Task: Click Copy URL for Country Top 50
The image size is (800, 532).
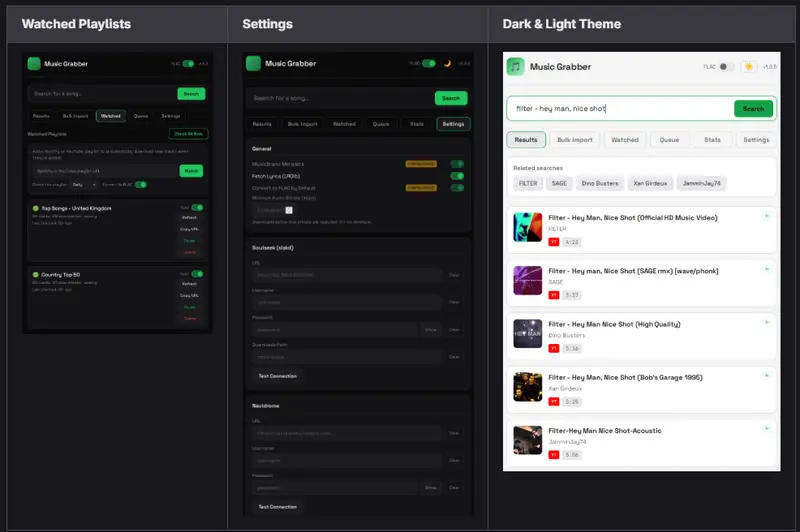Action: (189, 296)
